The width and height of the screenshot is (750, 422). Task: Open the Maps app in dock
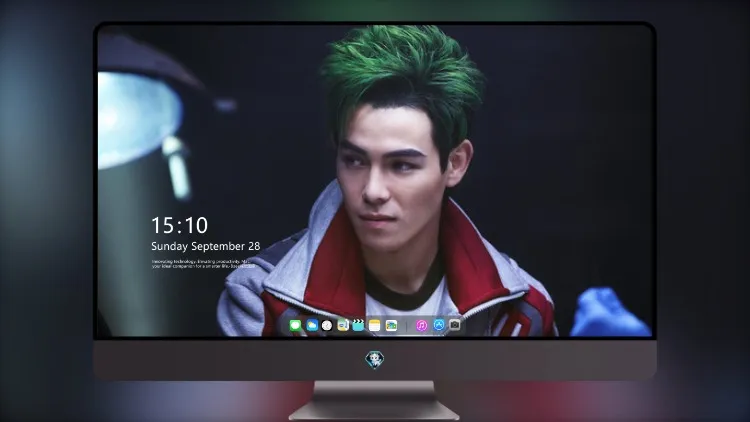pyautogui.click(x=343, y=325)
